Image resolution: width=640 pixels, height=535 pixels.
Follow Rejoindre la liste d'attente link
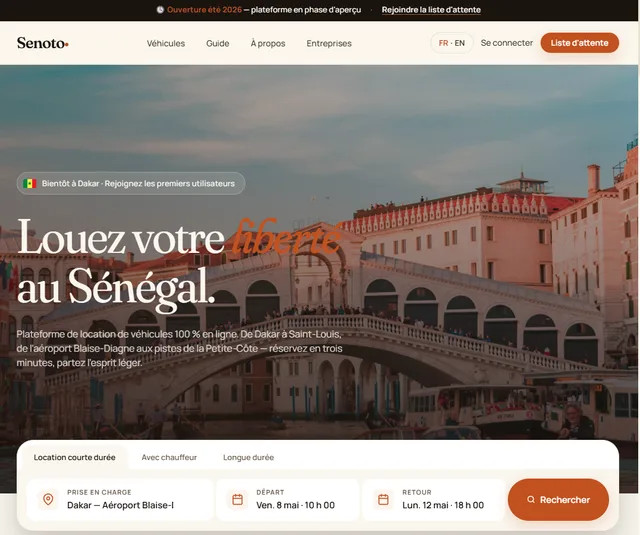[x=431, y=10]
